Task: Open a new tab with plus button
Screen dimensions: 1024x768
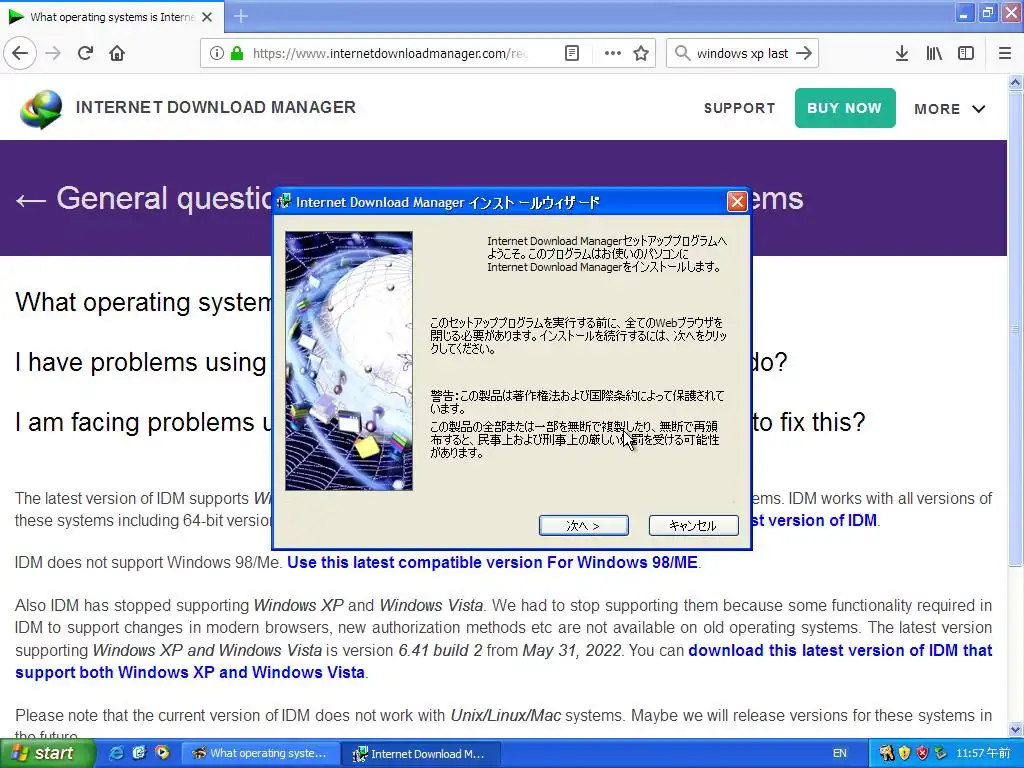Action: coord(241,16)
